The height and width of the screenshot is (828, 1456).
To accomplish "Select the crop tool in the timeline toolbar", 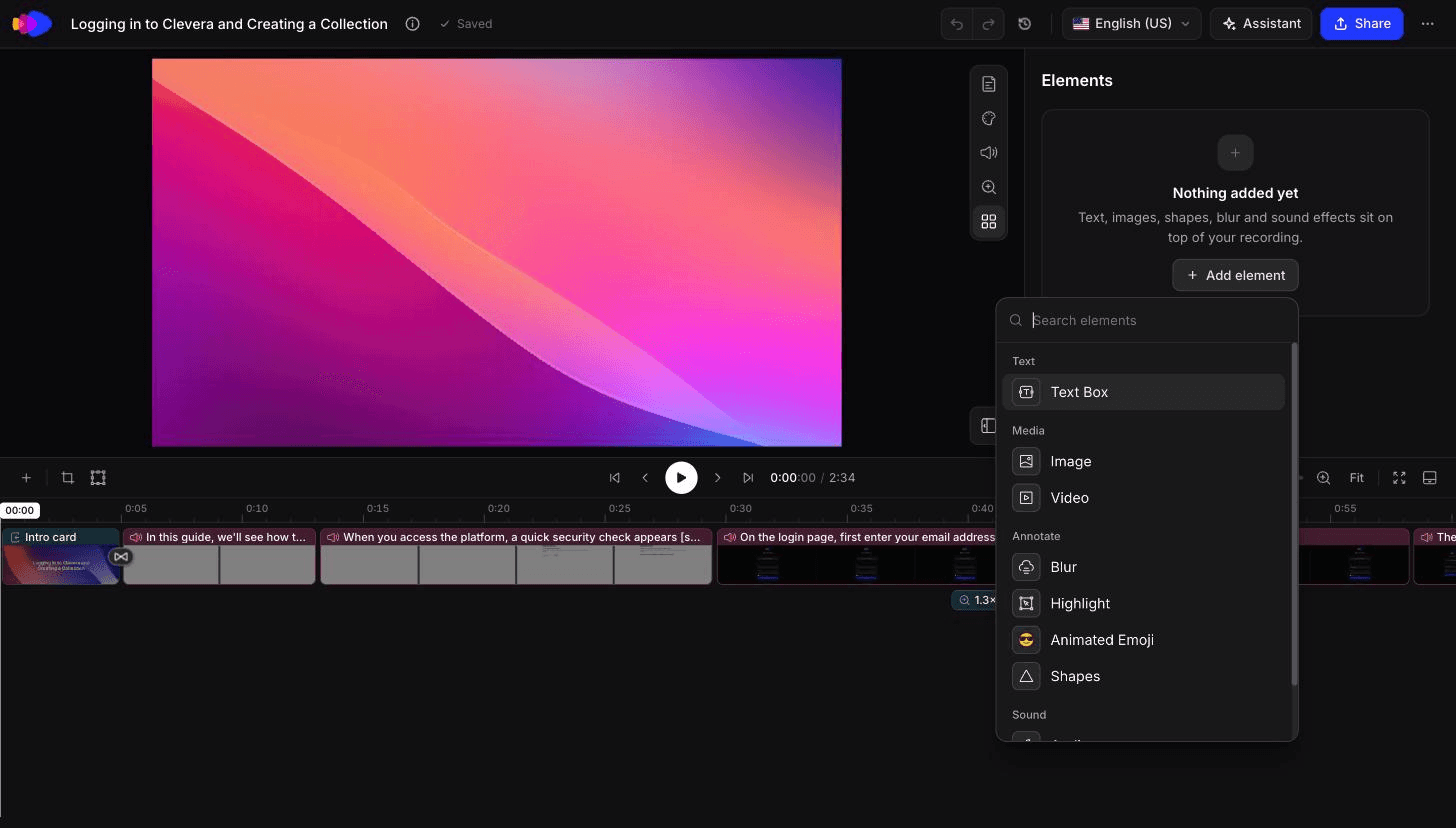I will click(68, 478).
